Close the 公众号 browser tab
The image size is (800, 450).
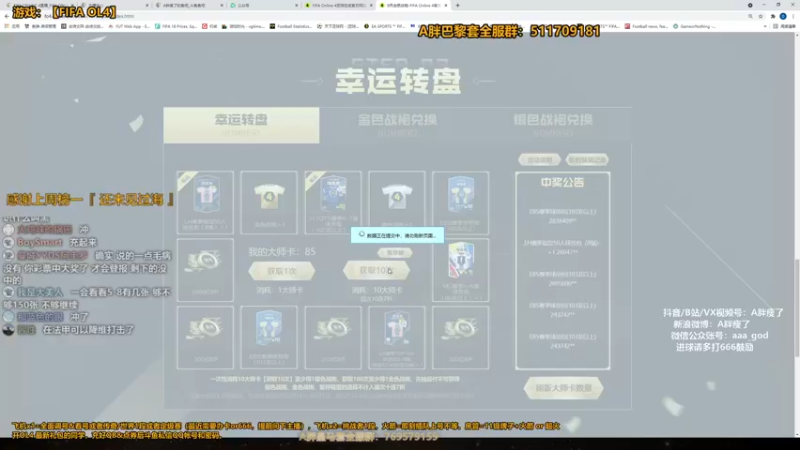[x=296, y=5]
